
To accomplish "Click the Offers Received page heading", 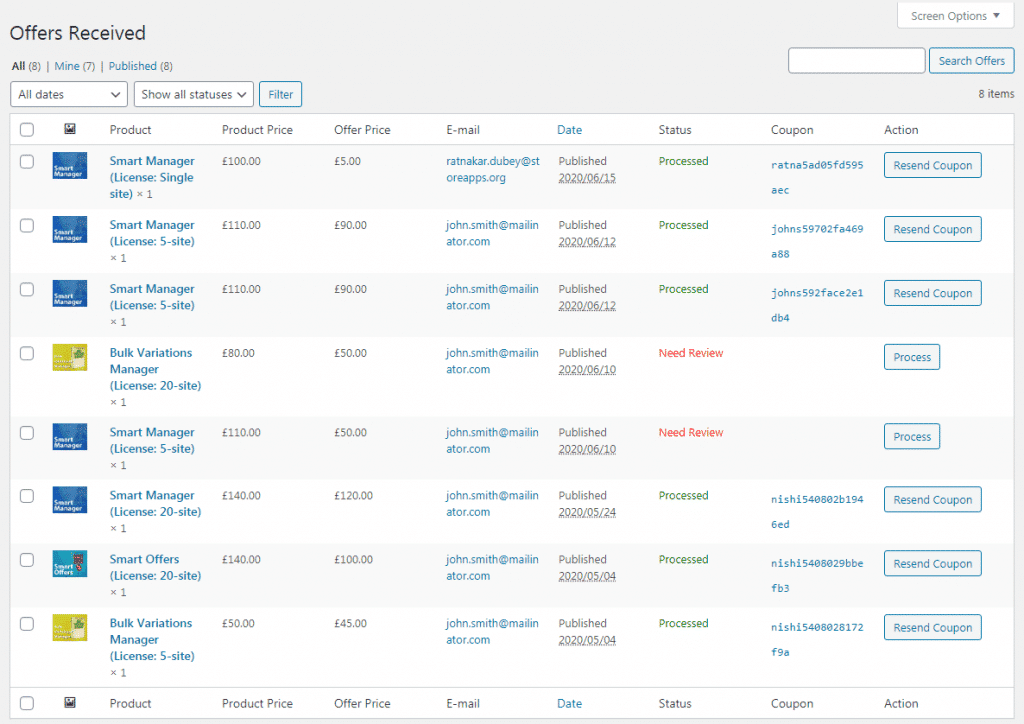I will click(78, 33).
